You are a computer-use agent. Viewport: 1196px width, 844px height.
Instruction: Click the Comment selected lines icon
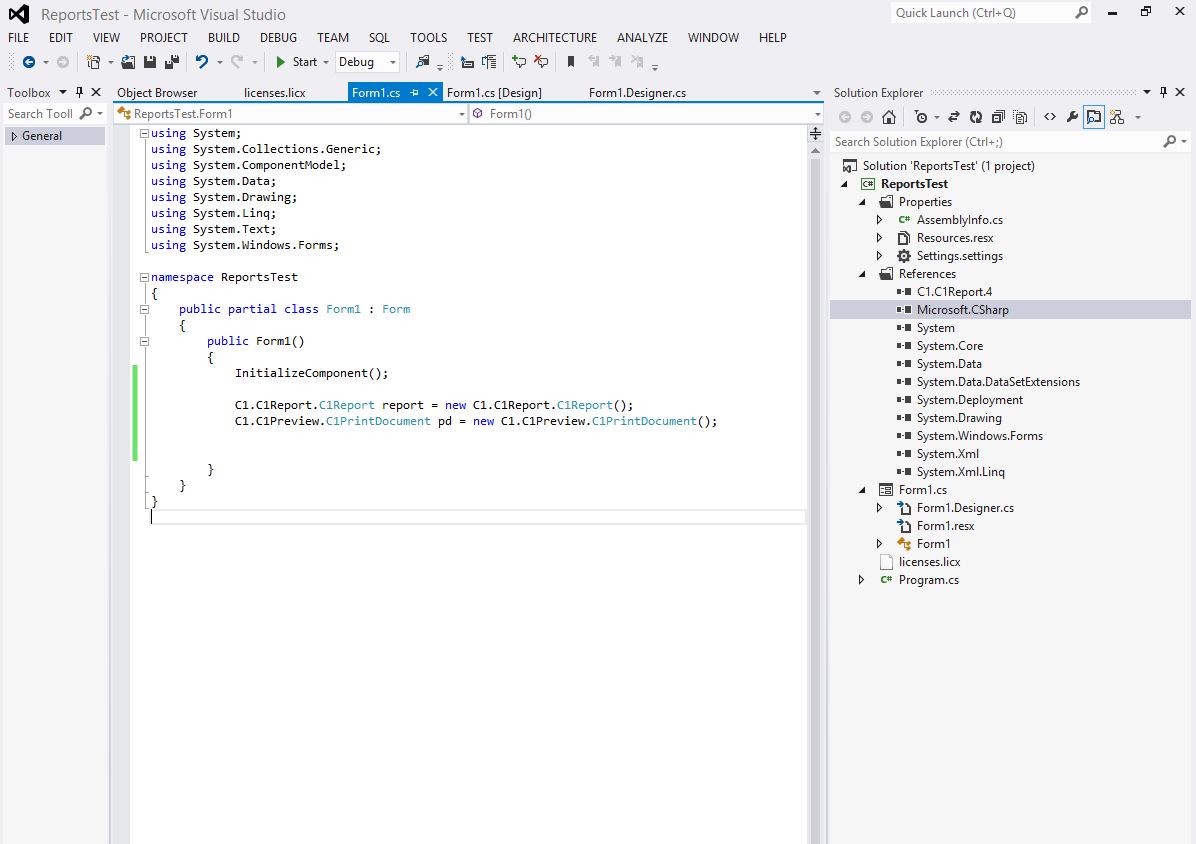[x=519, y=62]
